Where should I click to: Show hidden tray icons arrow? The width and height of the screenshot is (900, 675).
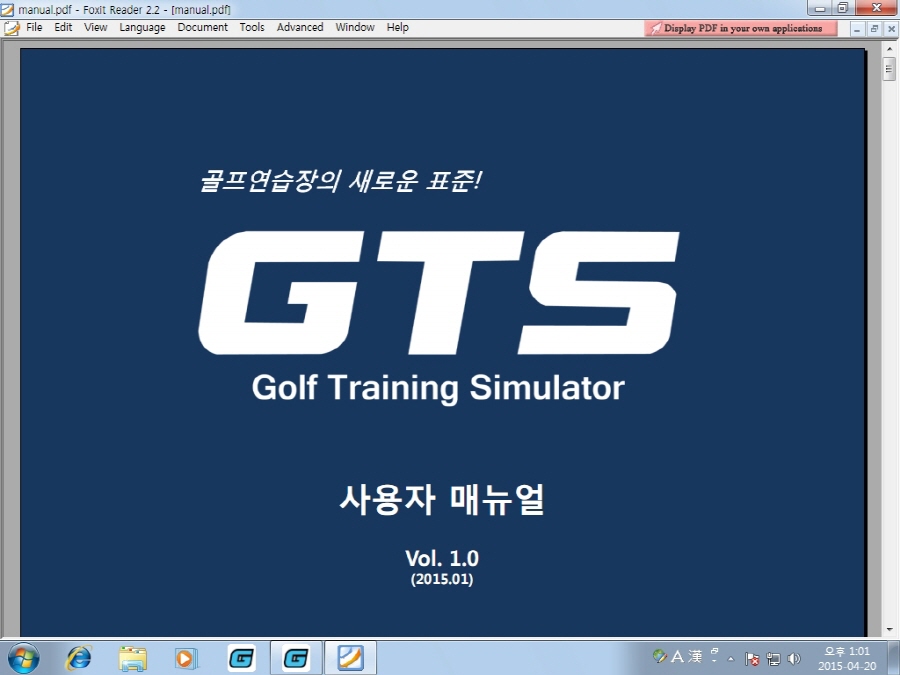click(x=731, y=658)
